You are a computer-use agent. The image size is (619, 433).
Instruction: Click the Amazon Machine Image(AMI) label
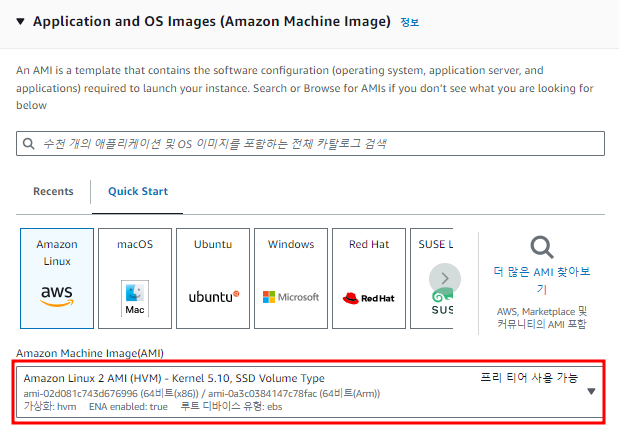click(90, 353)
